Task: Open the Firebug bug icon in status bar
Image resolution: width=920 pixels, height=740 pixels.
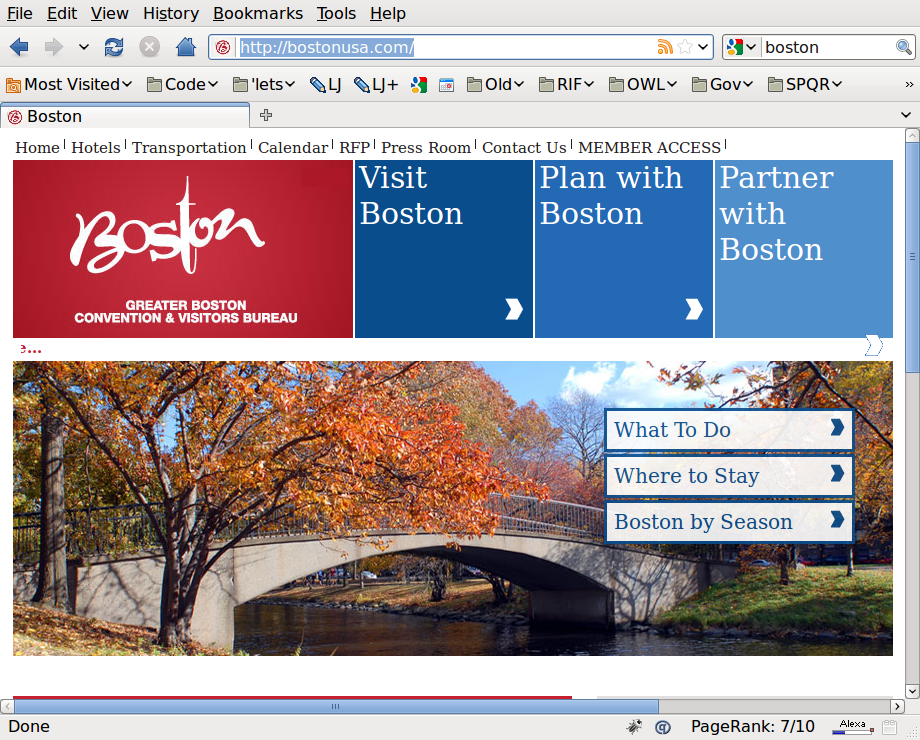Action: click(x=634, y=727)
